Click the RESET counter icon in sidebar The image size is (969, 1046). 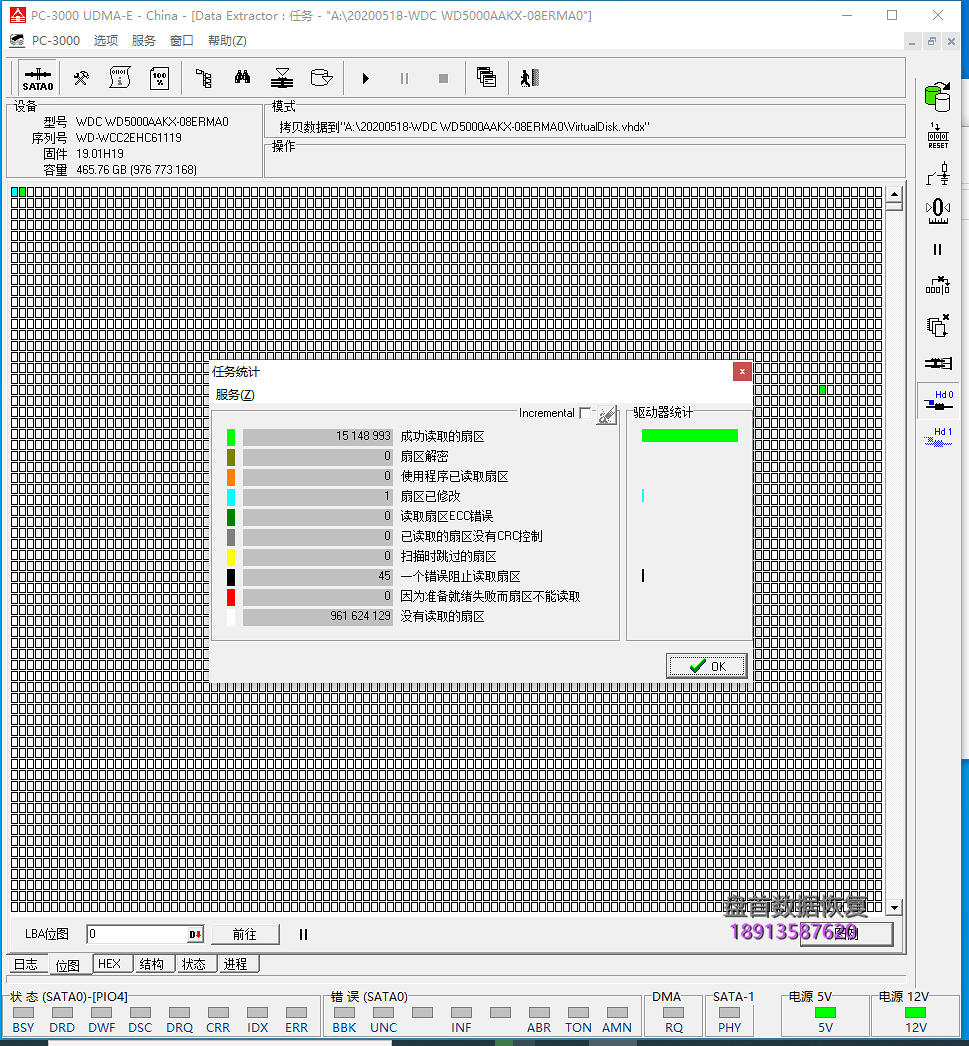[x=937, y=137]
